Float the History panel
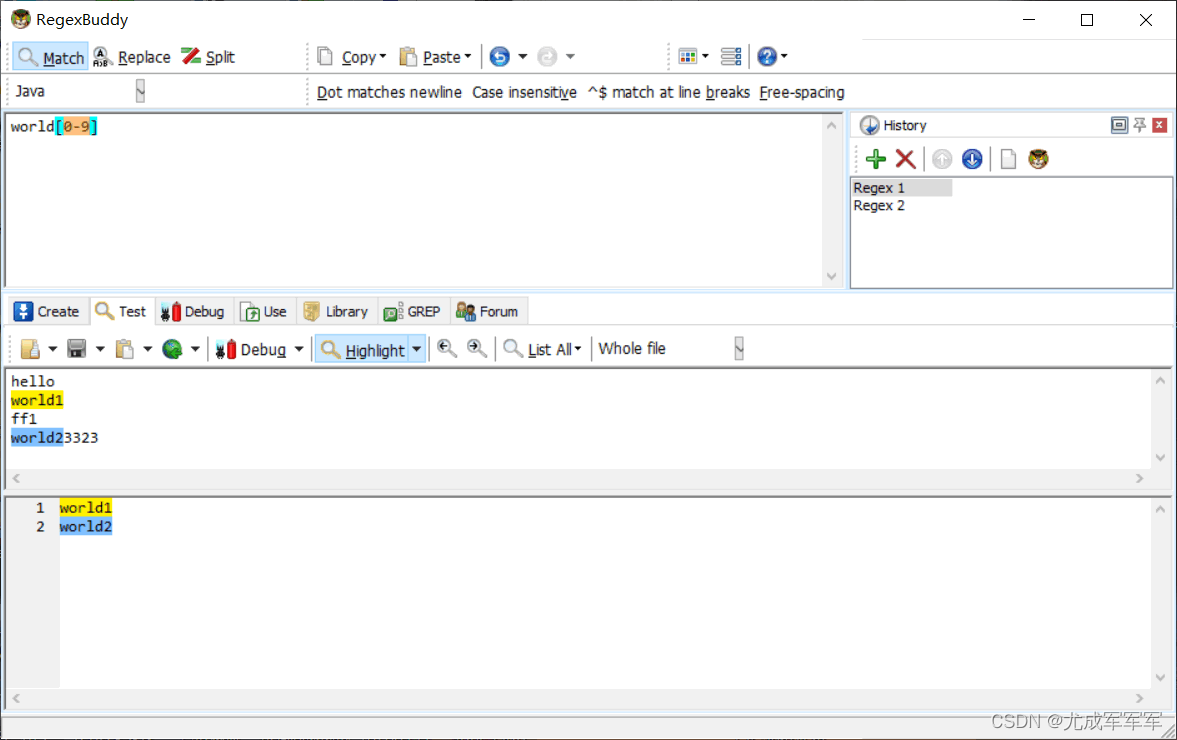 coord(1119,125)
